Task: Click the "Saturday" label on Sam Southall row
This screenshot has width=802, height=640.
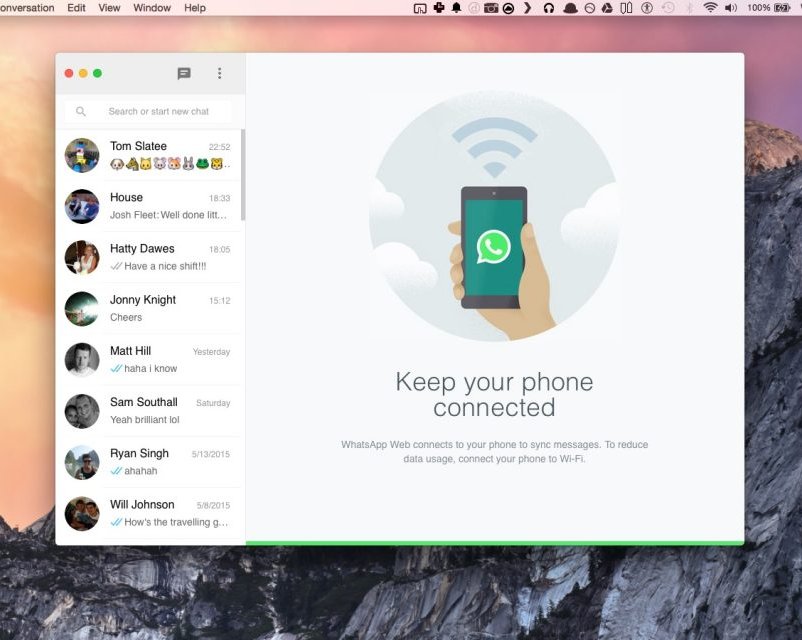Action: [x=213, y=403]
